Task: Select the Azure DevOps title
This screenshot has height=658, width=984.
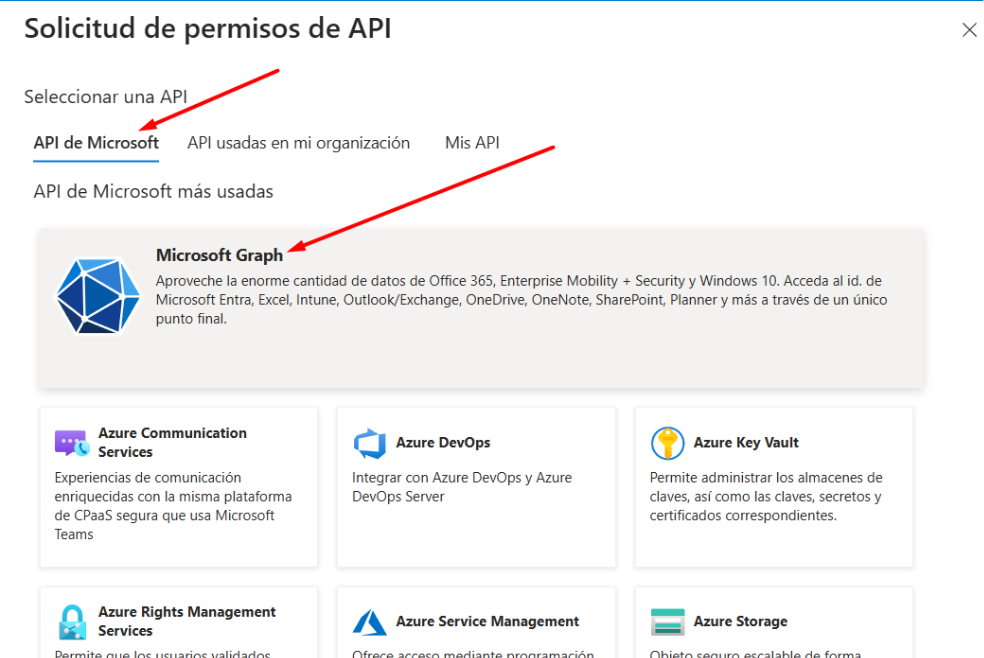Action: [x=442, y=442]
